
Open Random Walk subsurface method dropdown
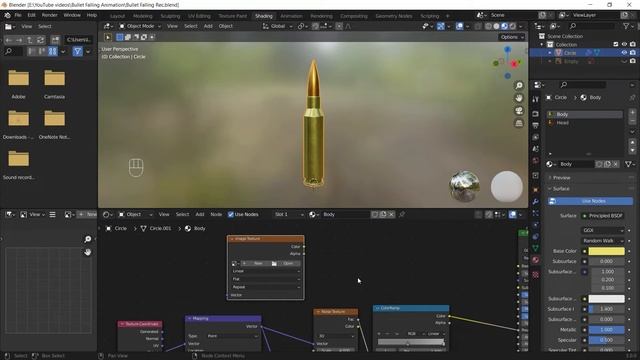click(602, 241)
